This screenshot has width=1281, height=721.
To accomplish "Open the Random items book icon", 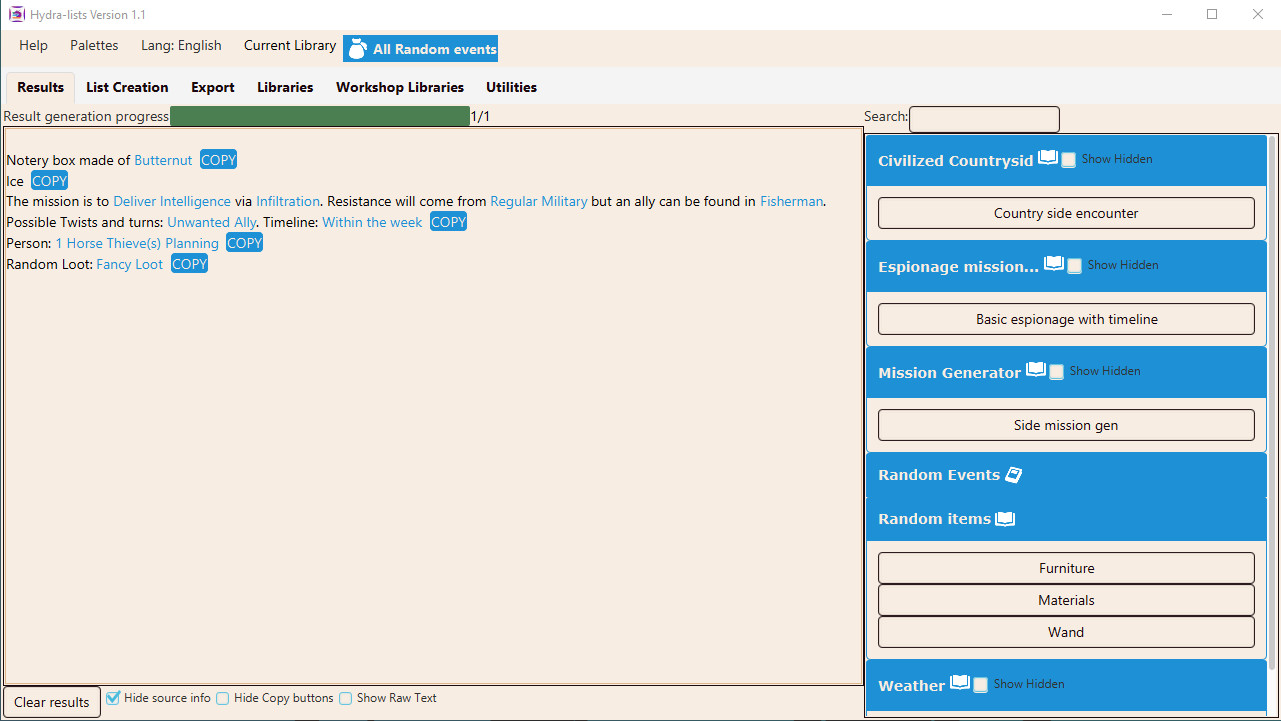I will point(1005,518).
